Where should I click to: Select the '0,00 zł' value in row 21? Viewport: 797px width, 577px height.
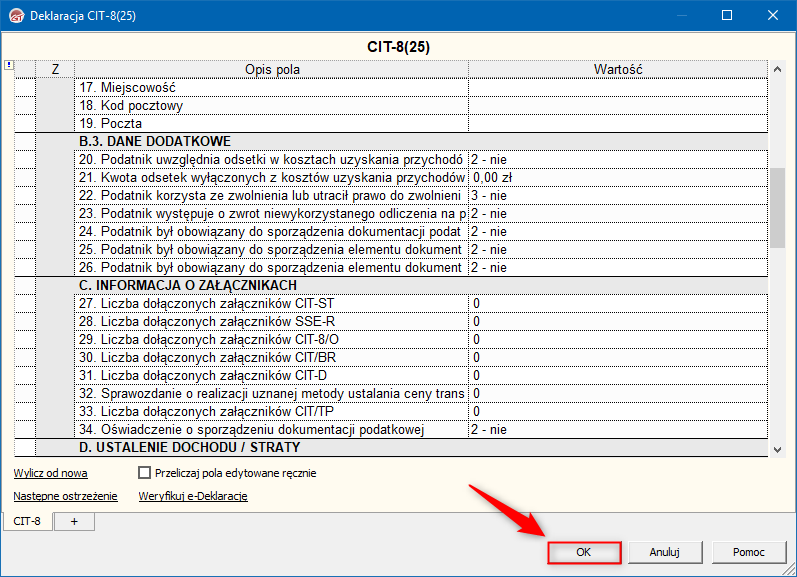click(618, 177)
